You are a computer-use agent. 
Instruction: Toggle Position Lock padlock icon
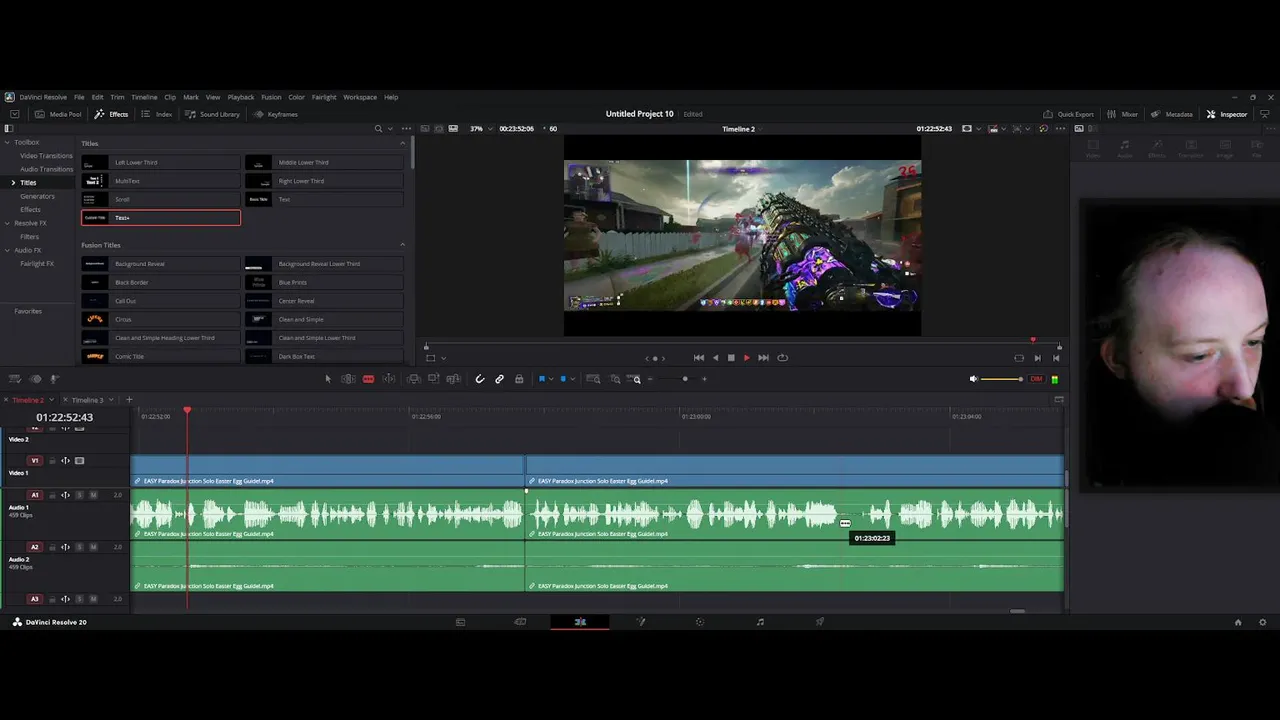(518, 379)
